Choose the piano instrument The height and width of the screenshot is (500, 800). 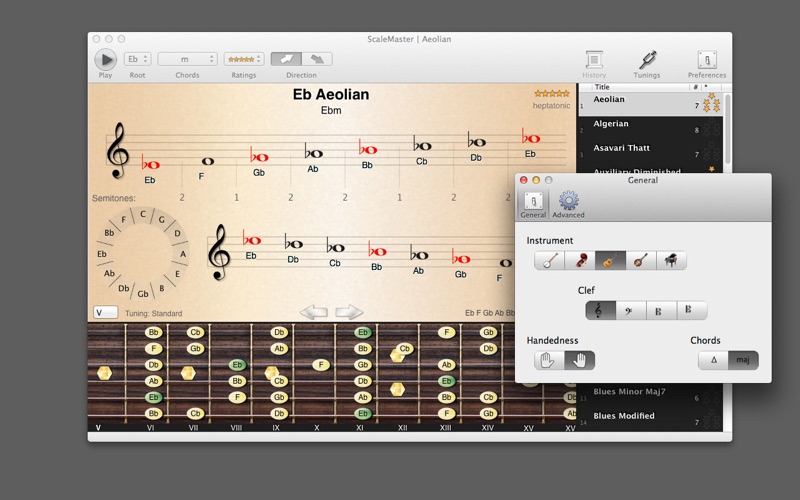(x=671, y=261)
